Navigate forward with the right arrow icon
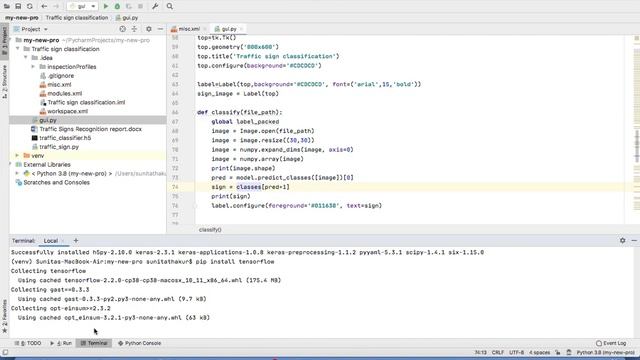Image resolution: width=640 pixels, height=360 pixels. coord(56,6)
